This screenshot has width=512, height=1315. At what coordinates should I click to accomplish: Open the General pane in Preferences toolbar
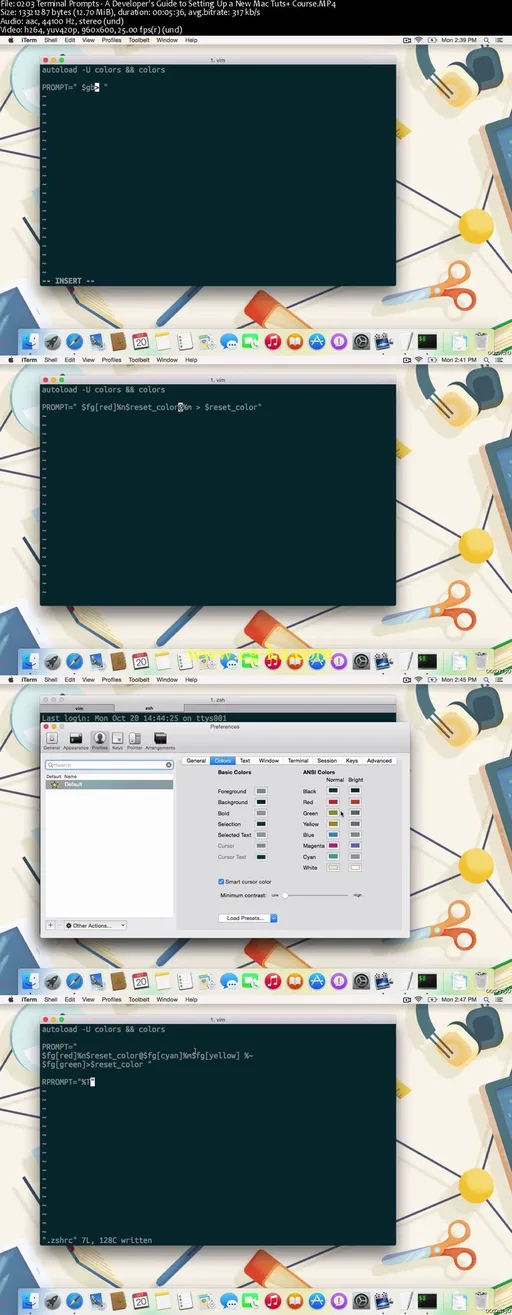[x=52, y=740]
